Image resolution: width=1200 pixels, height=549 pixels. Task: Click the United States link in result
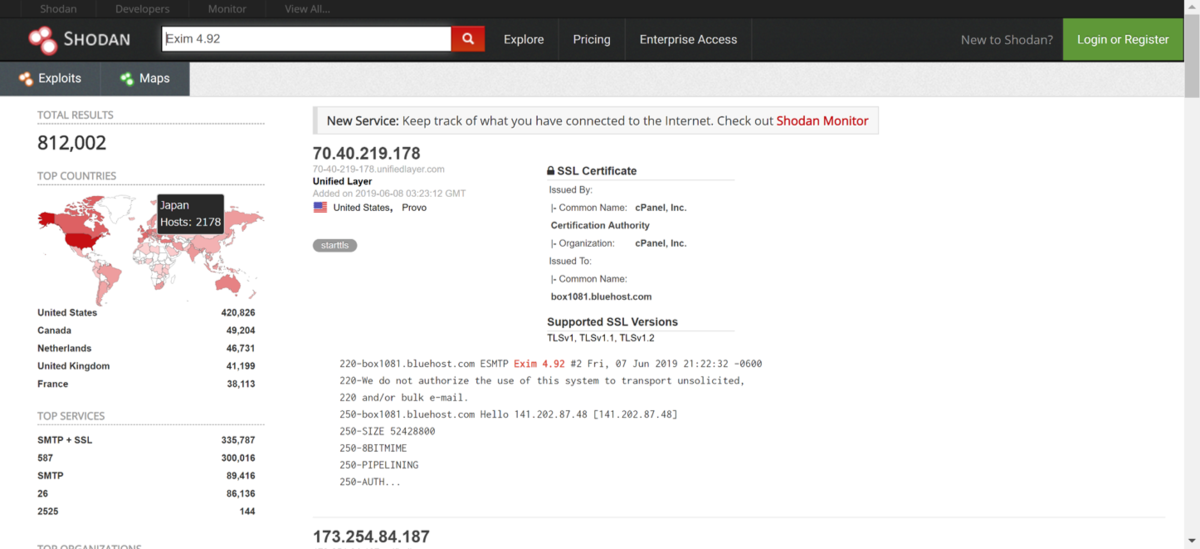[x=361, y=208]
